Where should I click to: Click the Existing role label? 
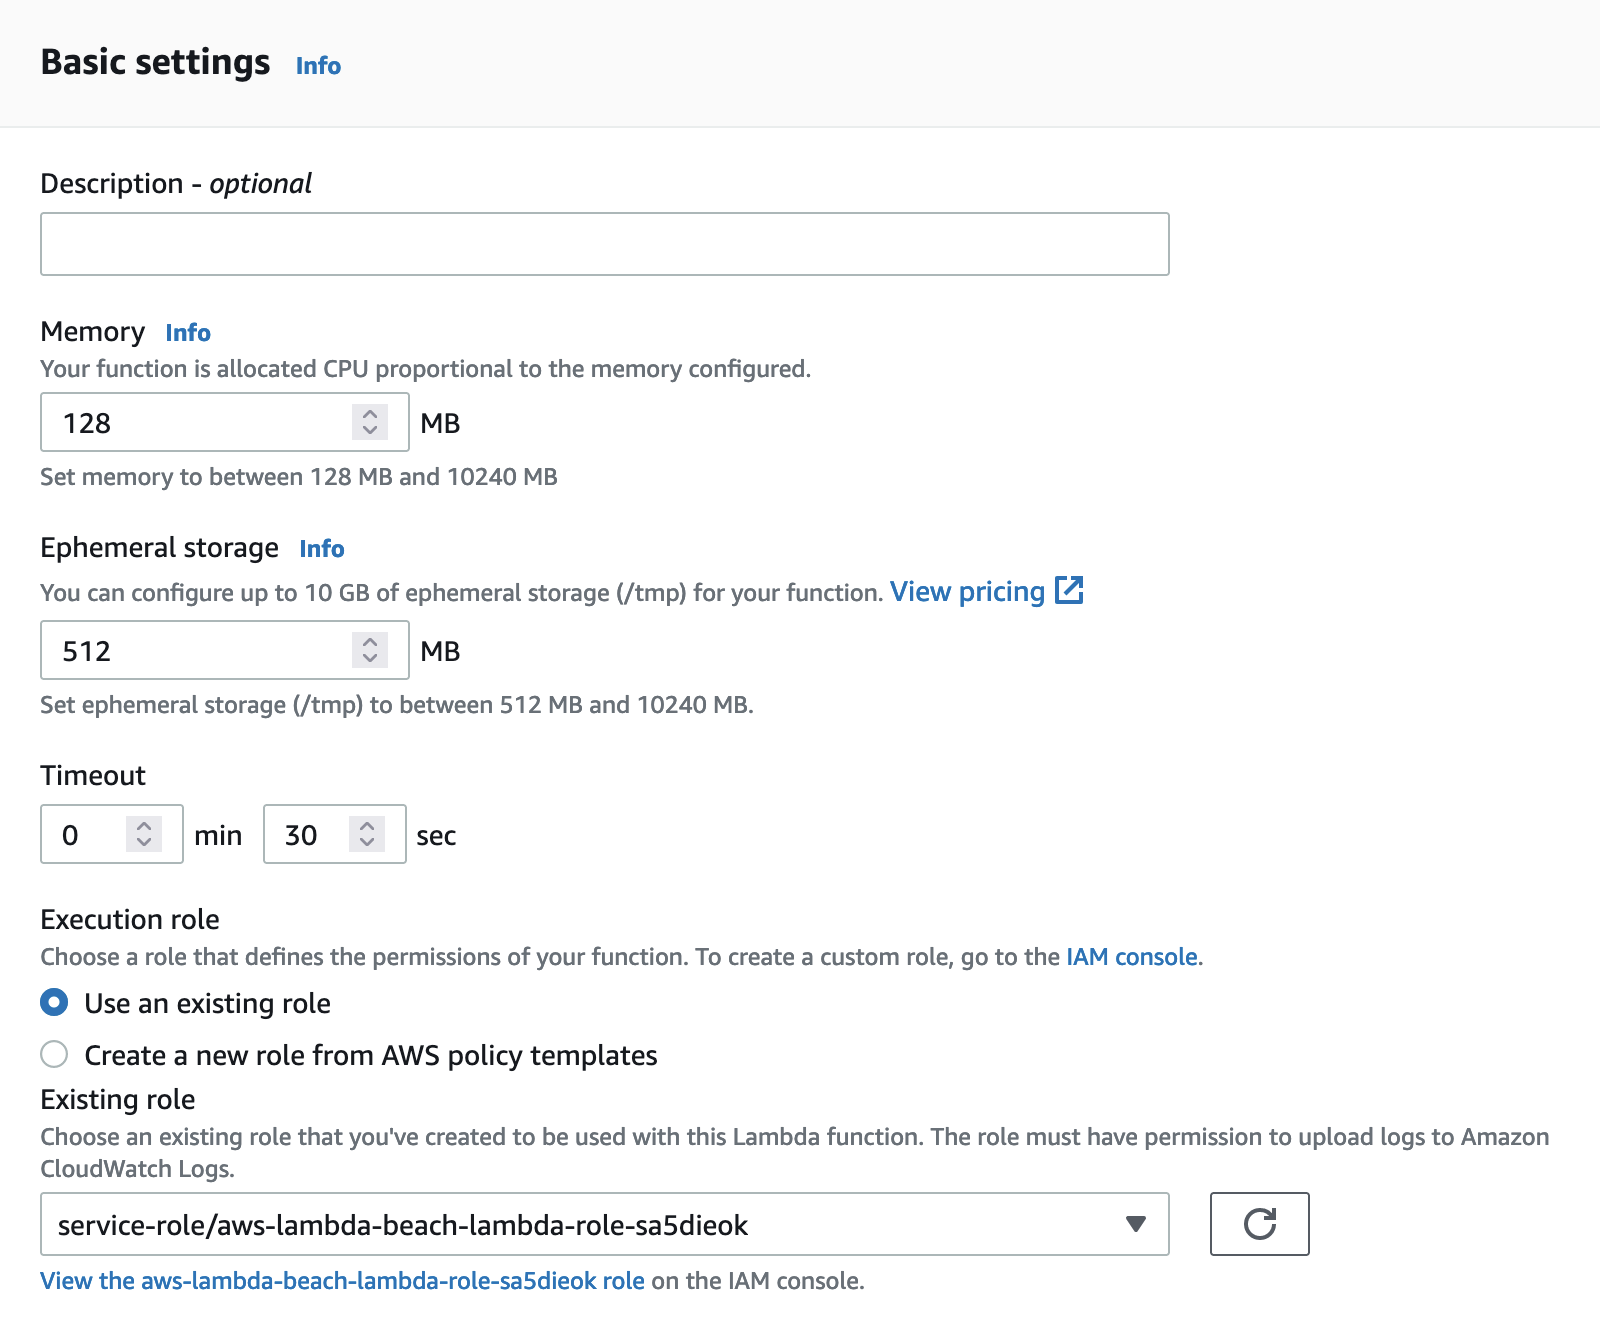tap(118, 1099)
